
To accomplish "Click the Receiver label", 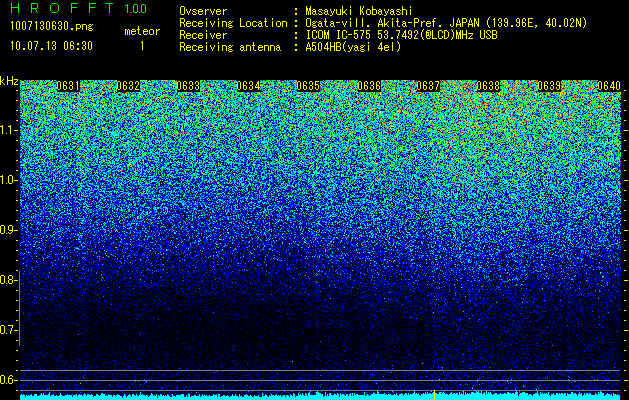I will (x=203, y=35).
